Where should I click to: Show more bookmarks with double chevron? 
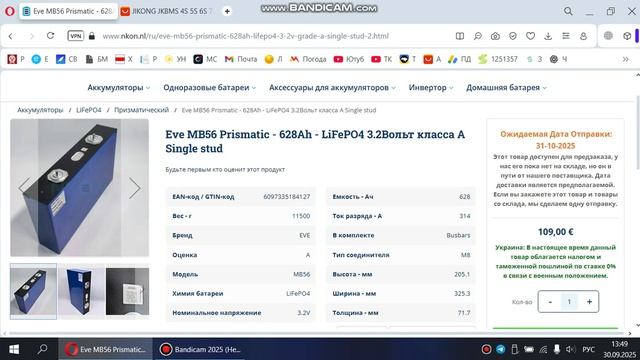pyautogui.click(x=625, y=59)
